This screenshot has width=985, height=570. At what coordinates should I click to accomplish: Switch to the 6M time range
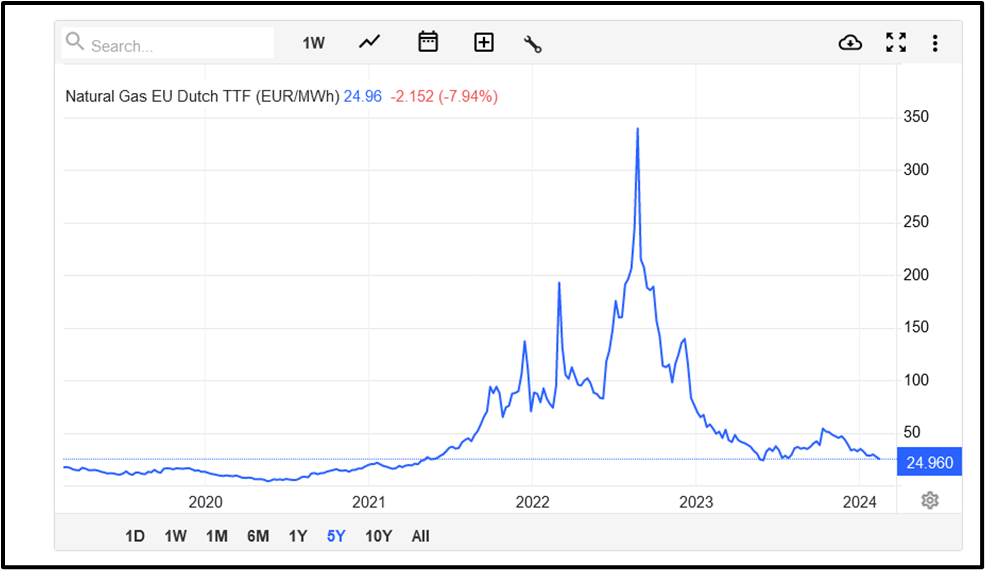(258, 536)
